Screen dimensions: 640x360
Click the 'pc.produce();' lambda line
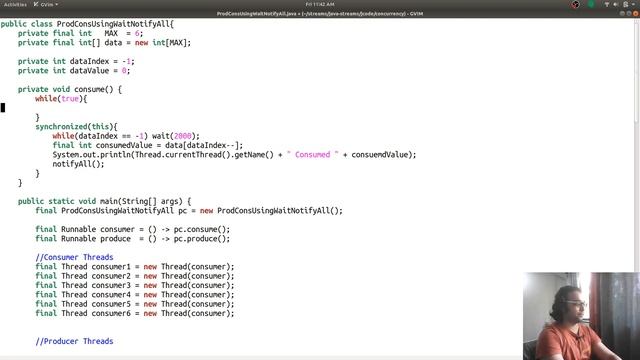pyautogui.click(x=133, y=239)
